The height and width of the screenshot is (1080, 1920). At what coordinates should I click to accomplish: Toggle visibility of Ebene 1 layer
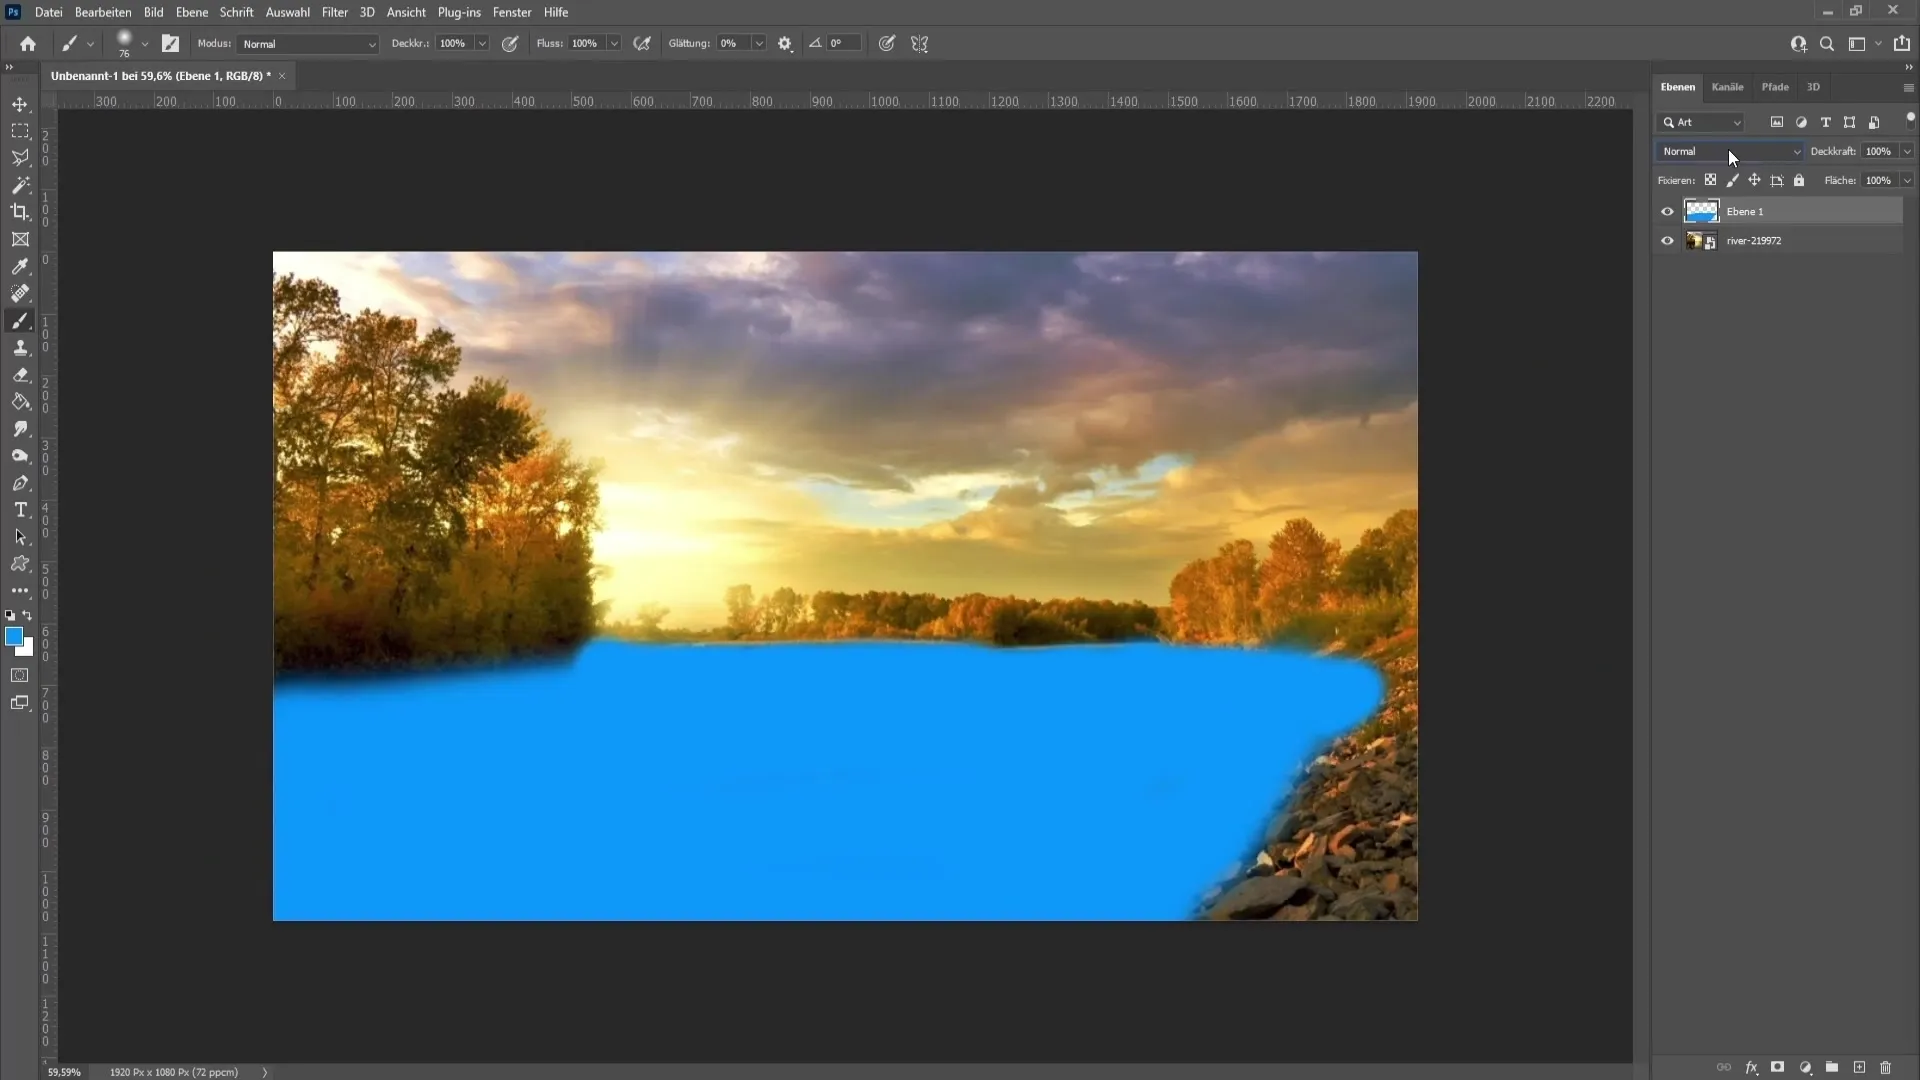(1665, 211)
